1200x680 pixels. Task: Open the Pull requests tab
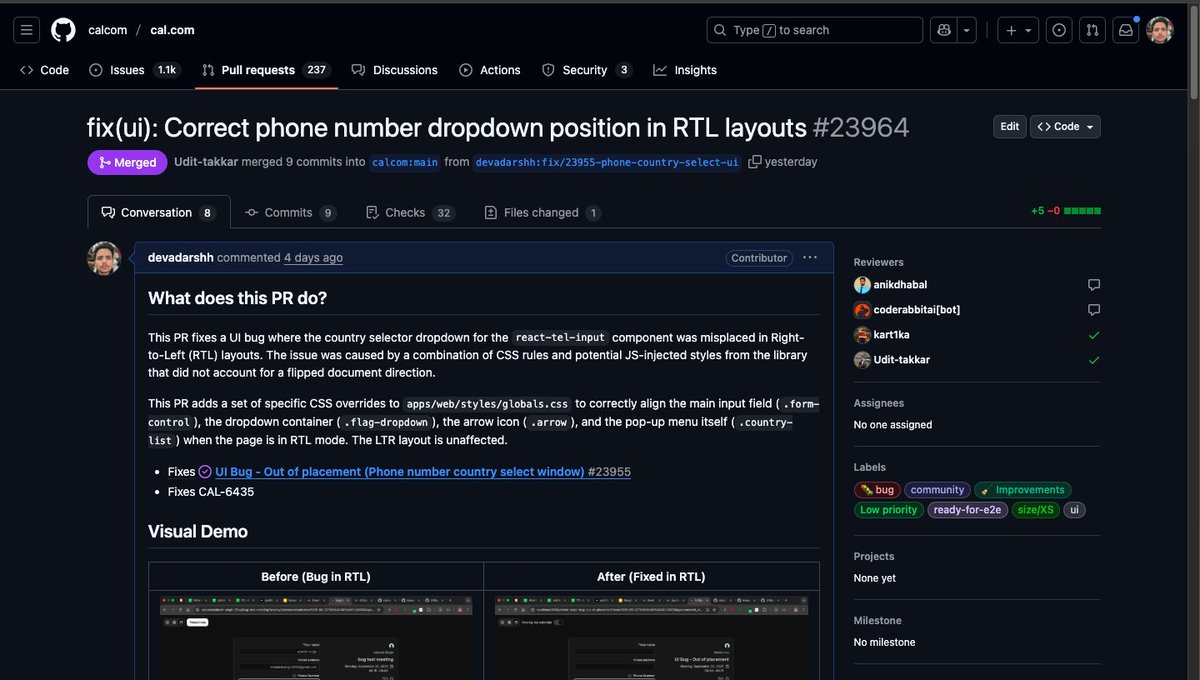(x=264, y=70)
